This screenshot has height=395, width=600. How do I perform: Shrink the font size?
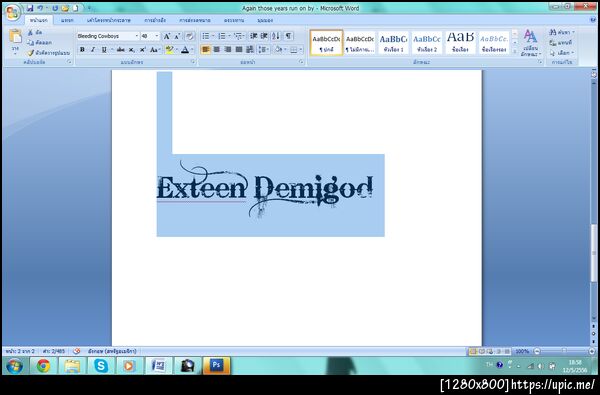[177, 36]
